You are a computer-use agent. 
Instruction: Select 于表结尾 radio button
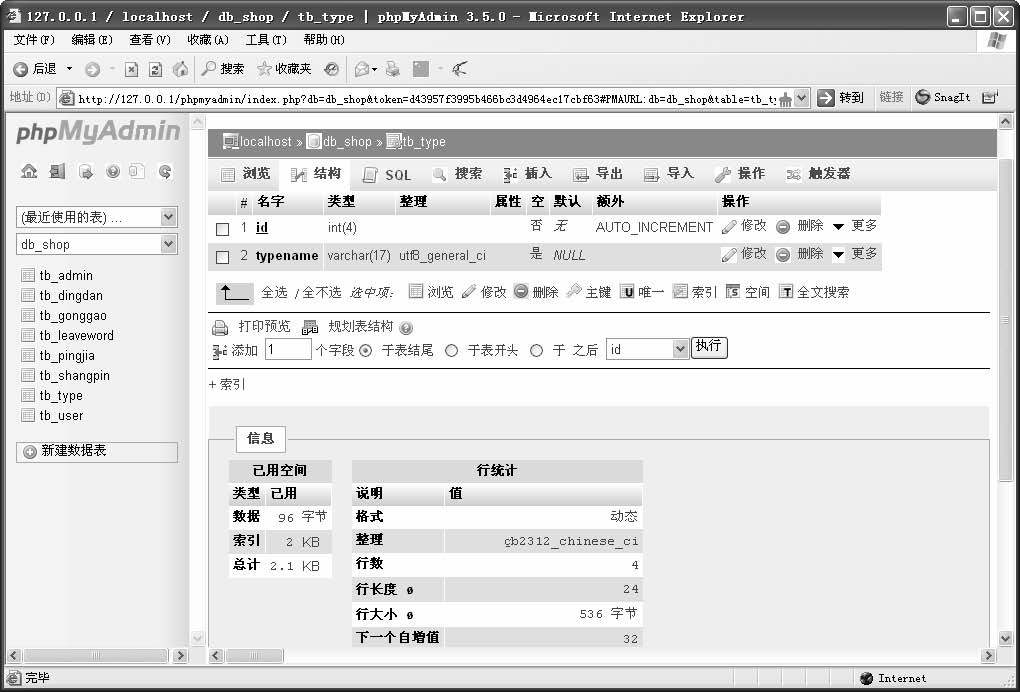click(x=366, y=351)
